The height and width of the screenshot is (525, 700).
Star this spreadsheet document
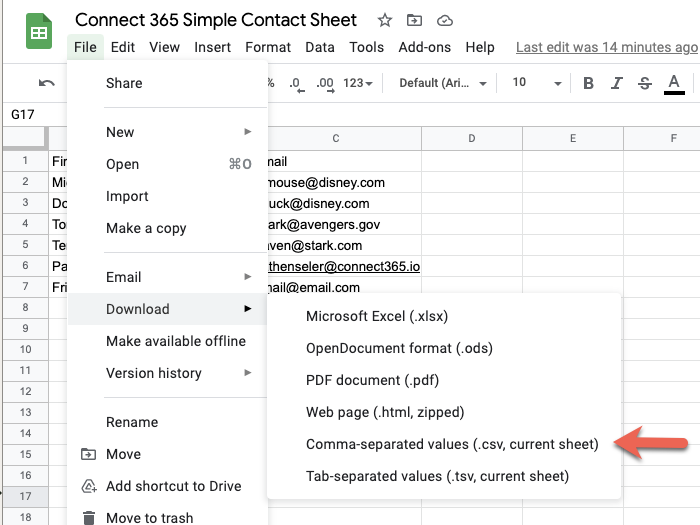tap(385, 20)
